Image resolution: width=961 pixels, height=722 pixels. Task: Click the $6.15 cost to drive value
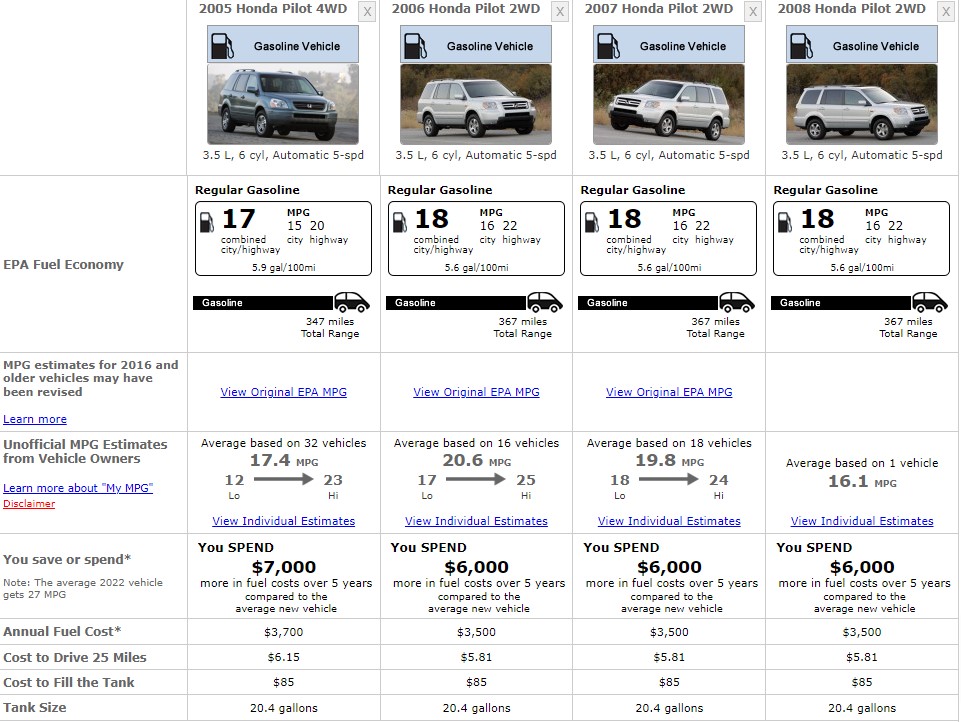(x=284, y=657)
